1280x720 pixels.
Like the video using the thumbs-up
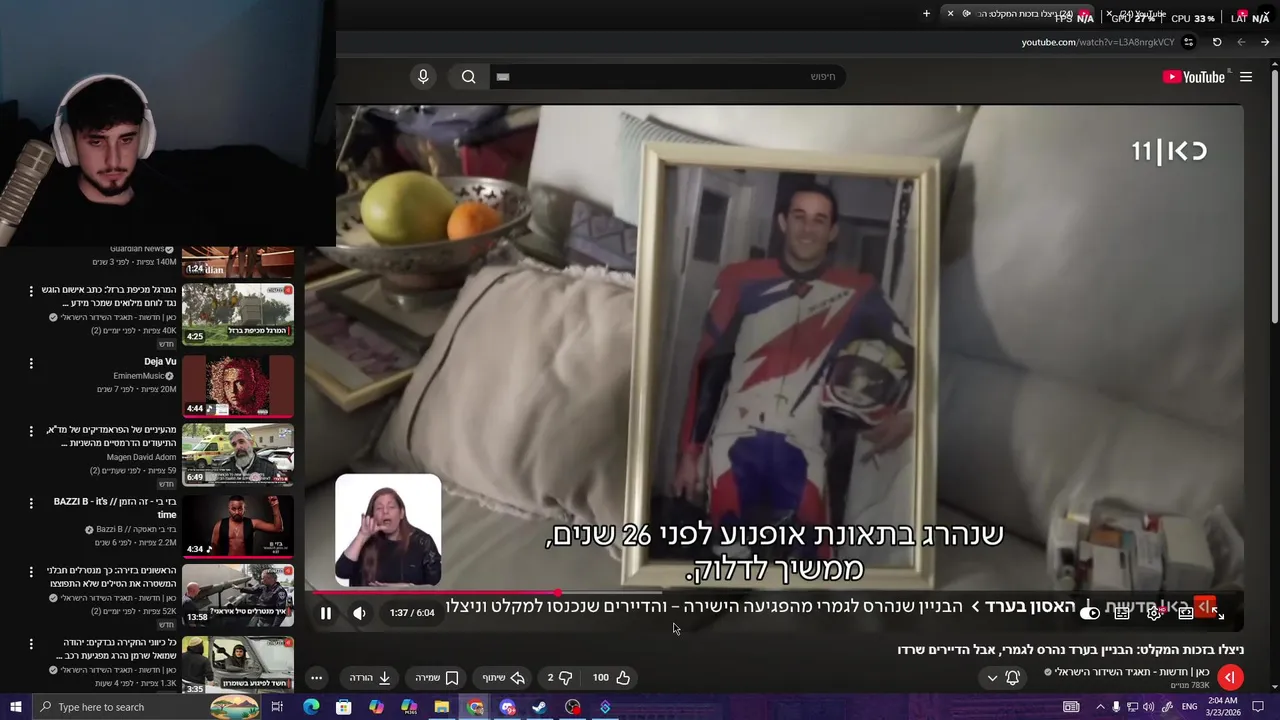tap(612, 677)
